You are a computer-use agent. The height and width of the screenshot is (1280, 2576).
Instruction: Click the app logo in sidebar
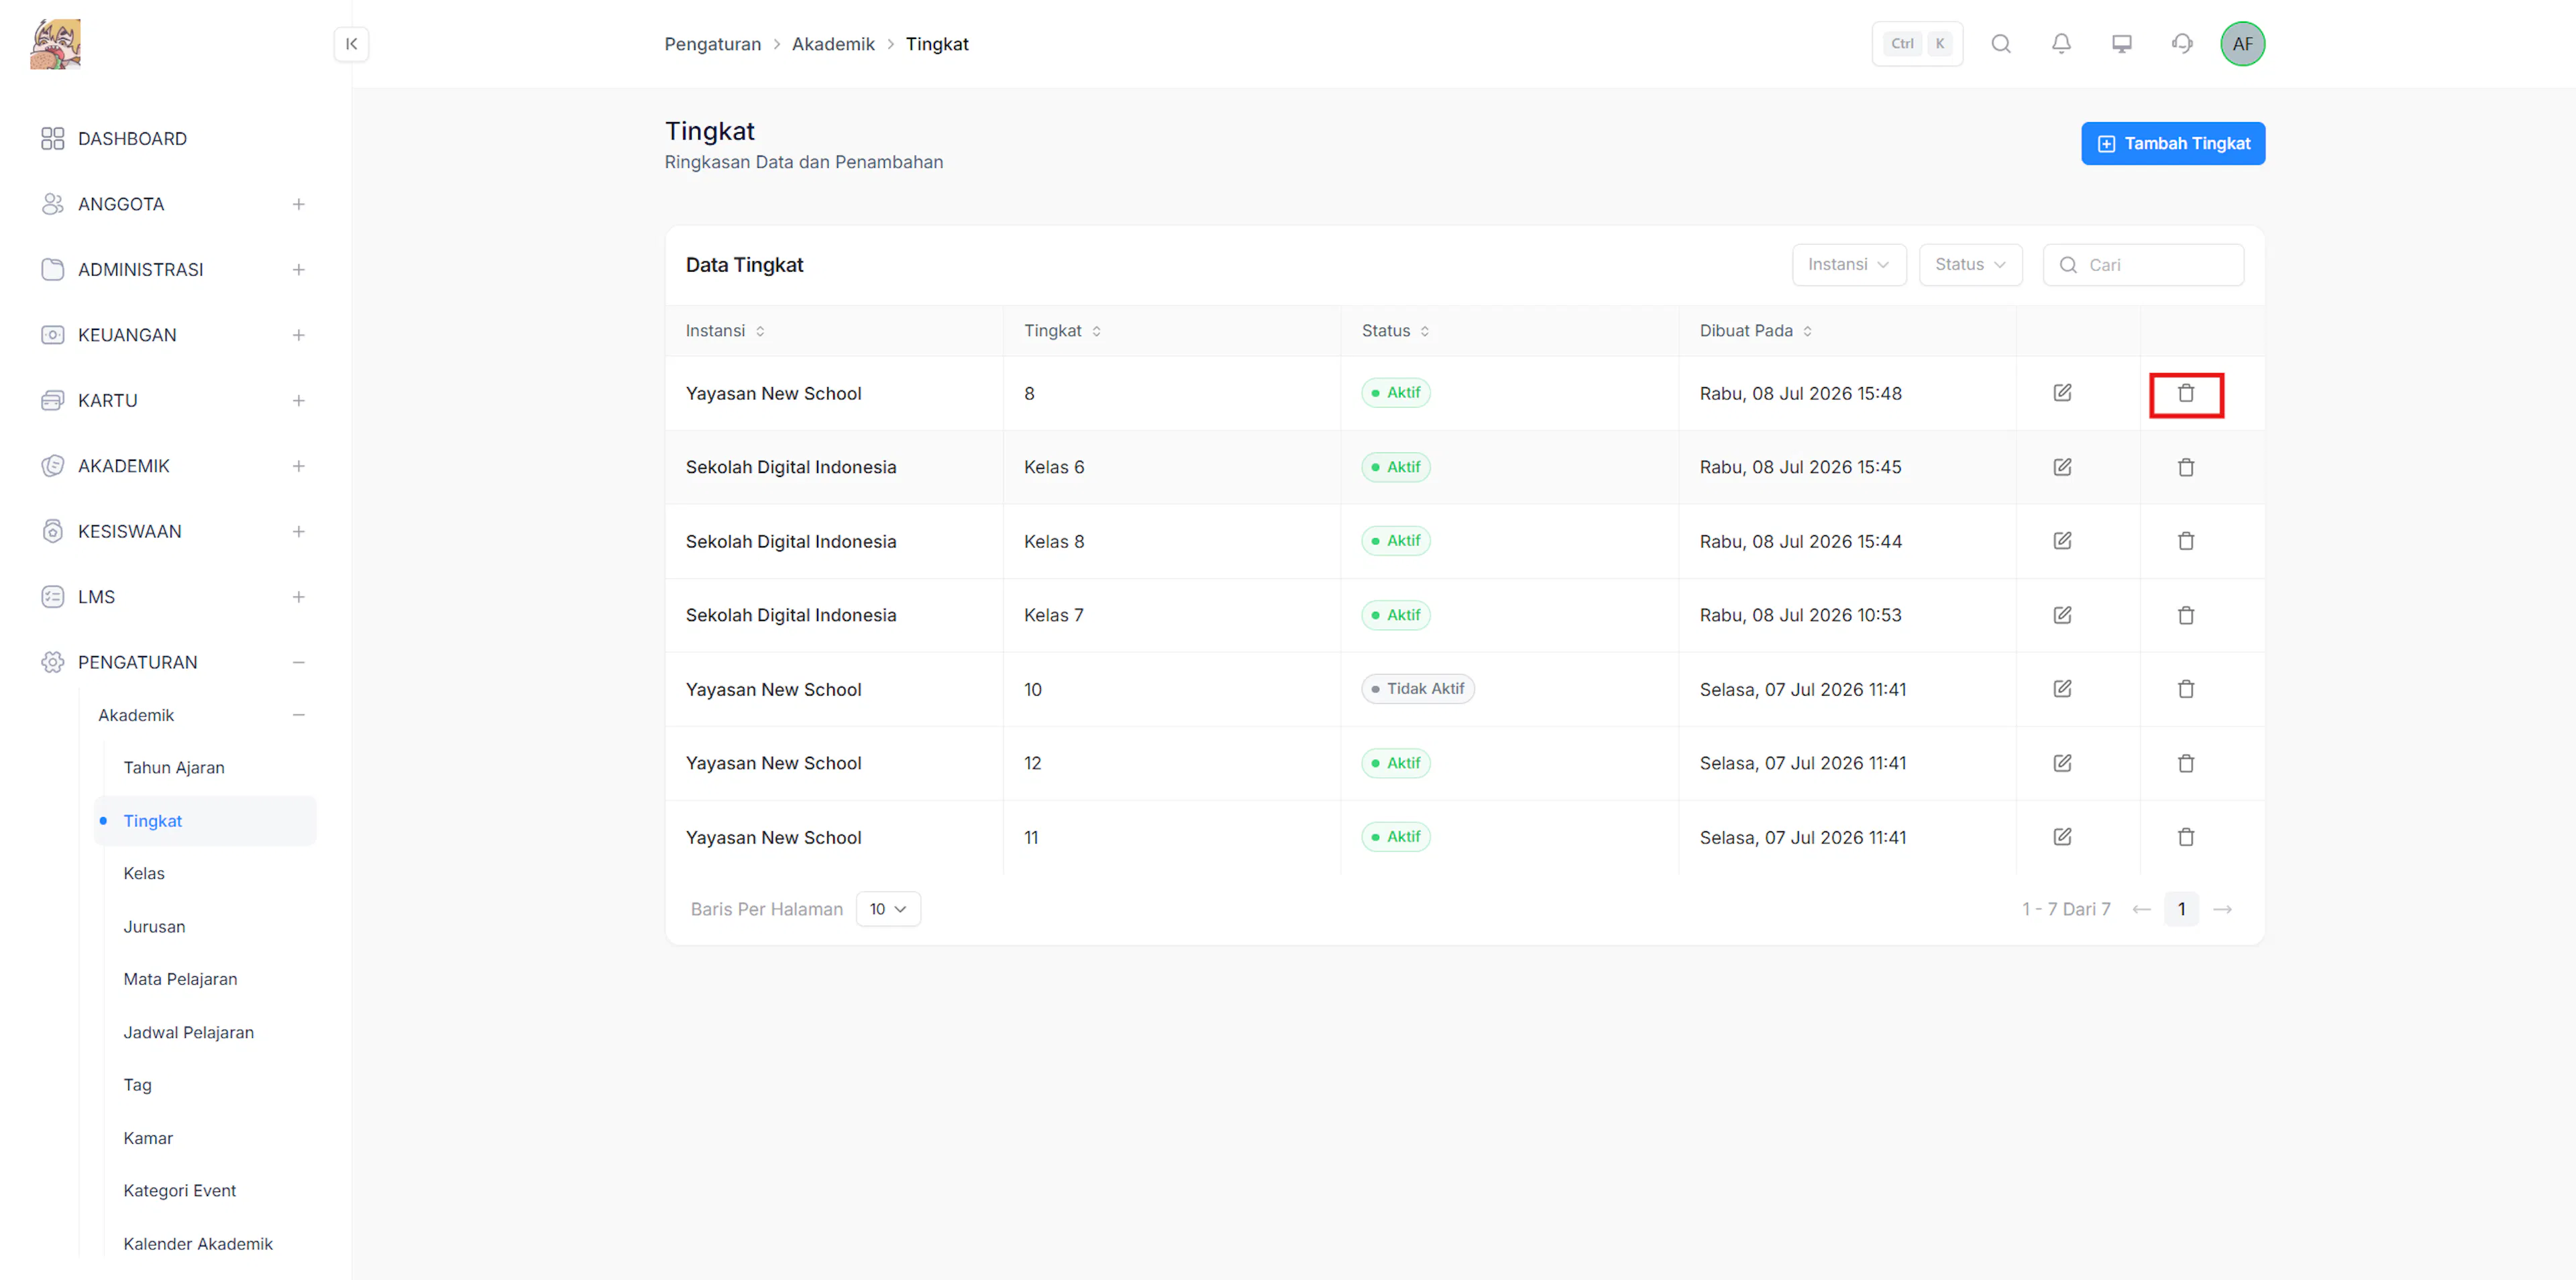pos(56,44)
